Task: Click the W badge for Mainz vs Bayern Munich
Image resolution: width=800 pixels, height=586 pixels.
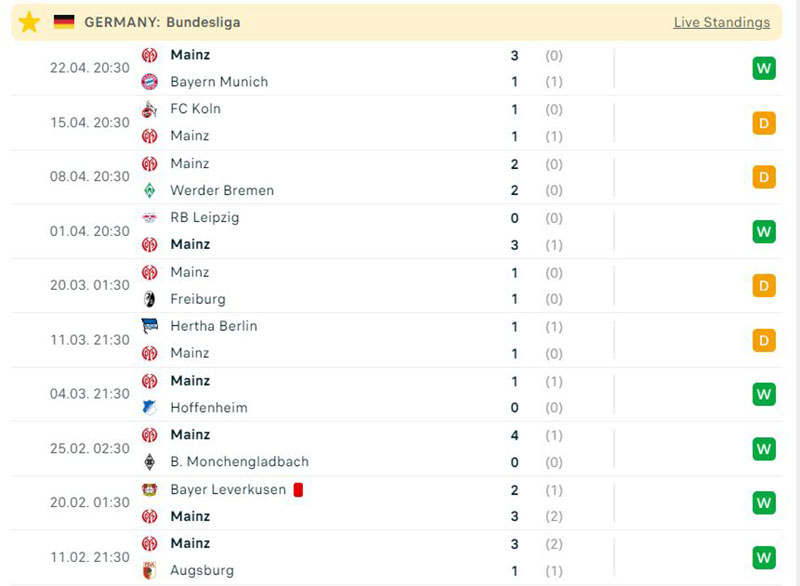Action: tap(764, 68)
